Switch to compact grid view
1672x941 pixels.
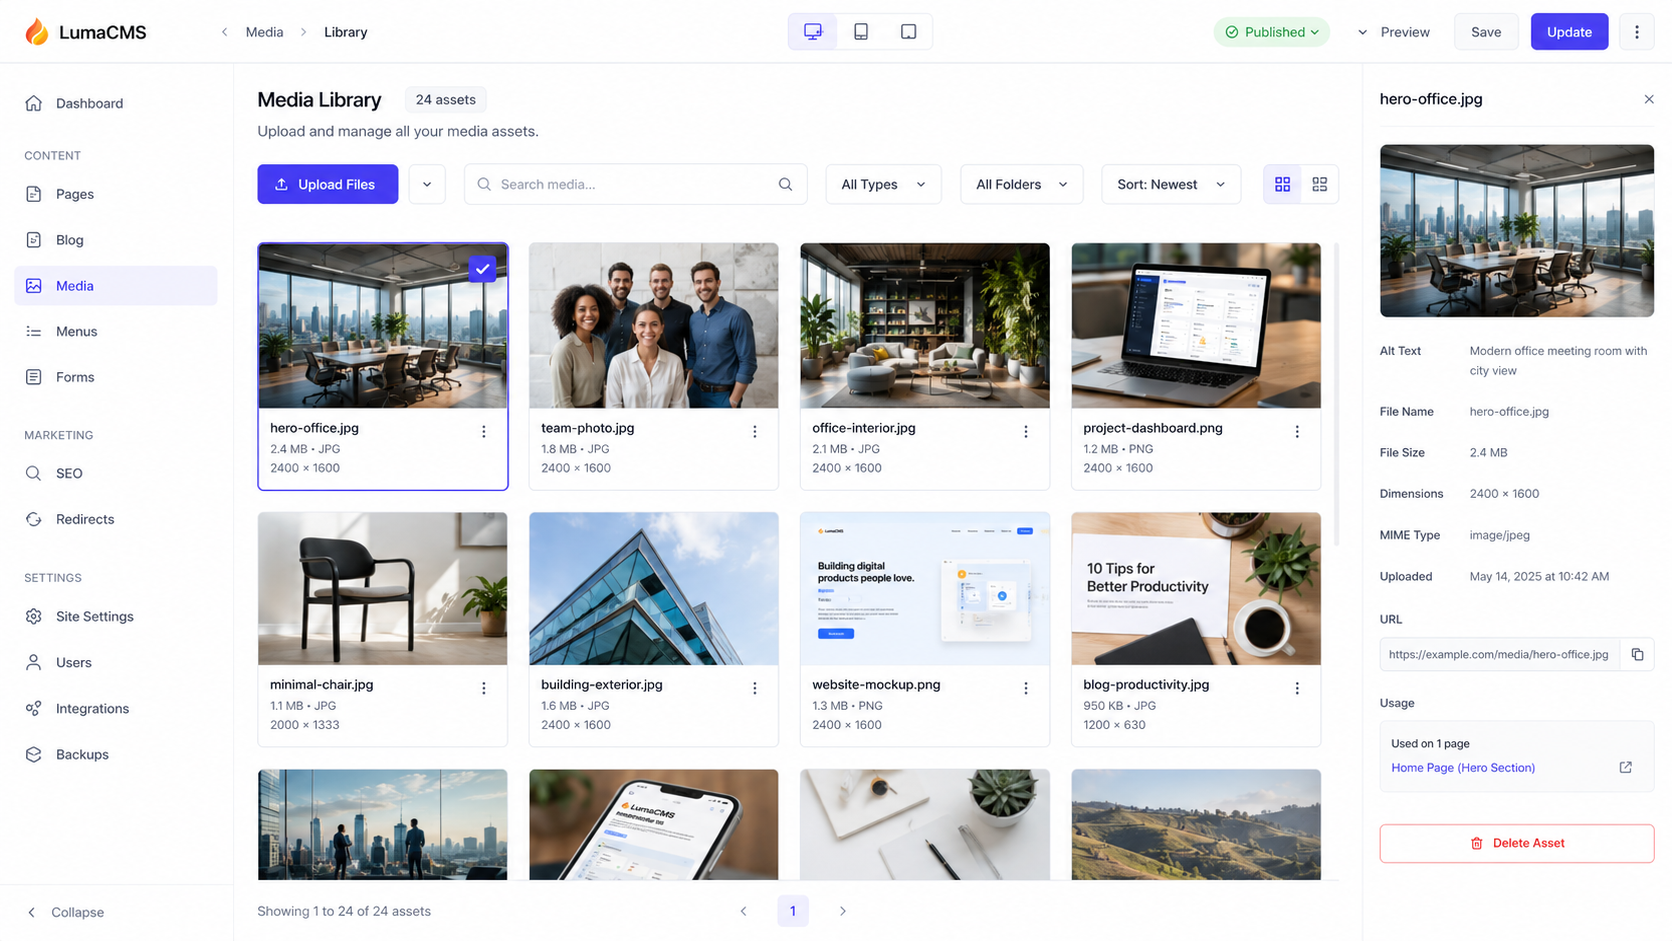(x=1320, y=184)
